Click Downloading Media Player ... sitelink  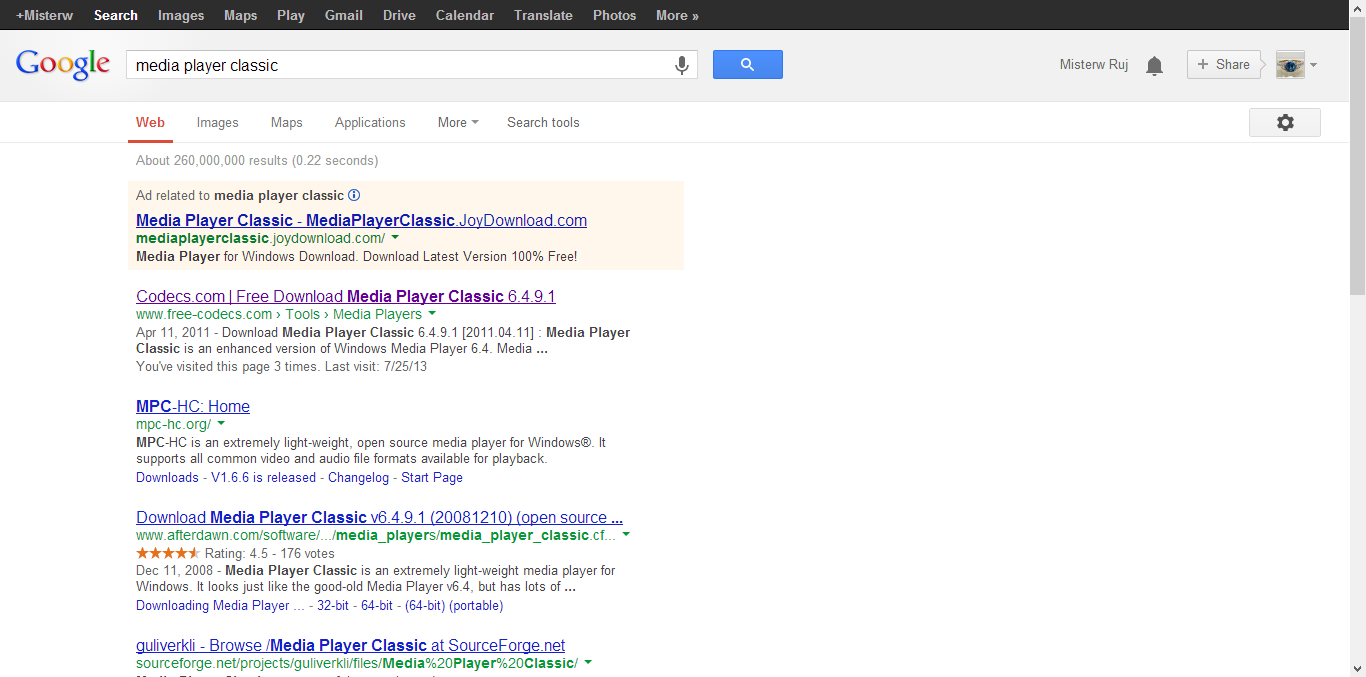coord(220,605)
